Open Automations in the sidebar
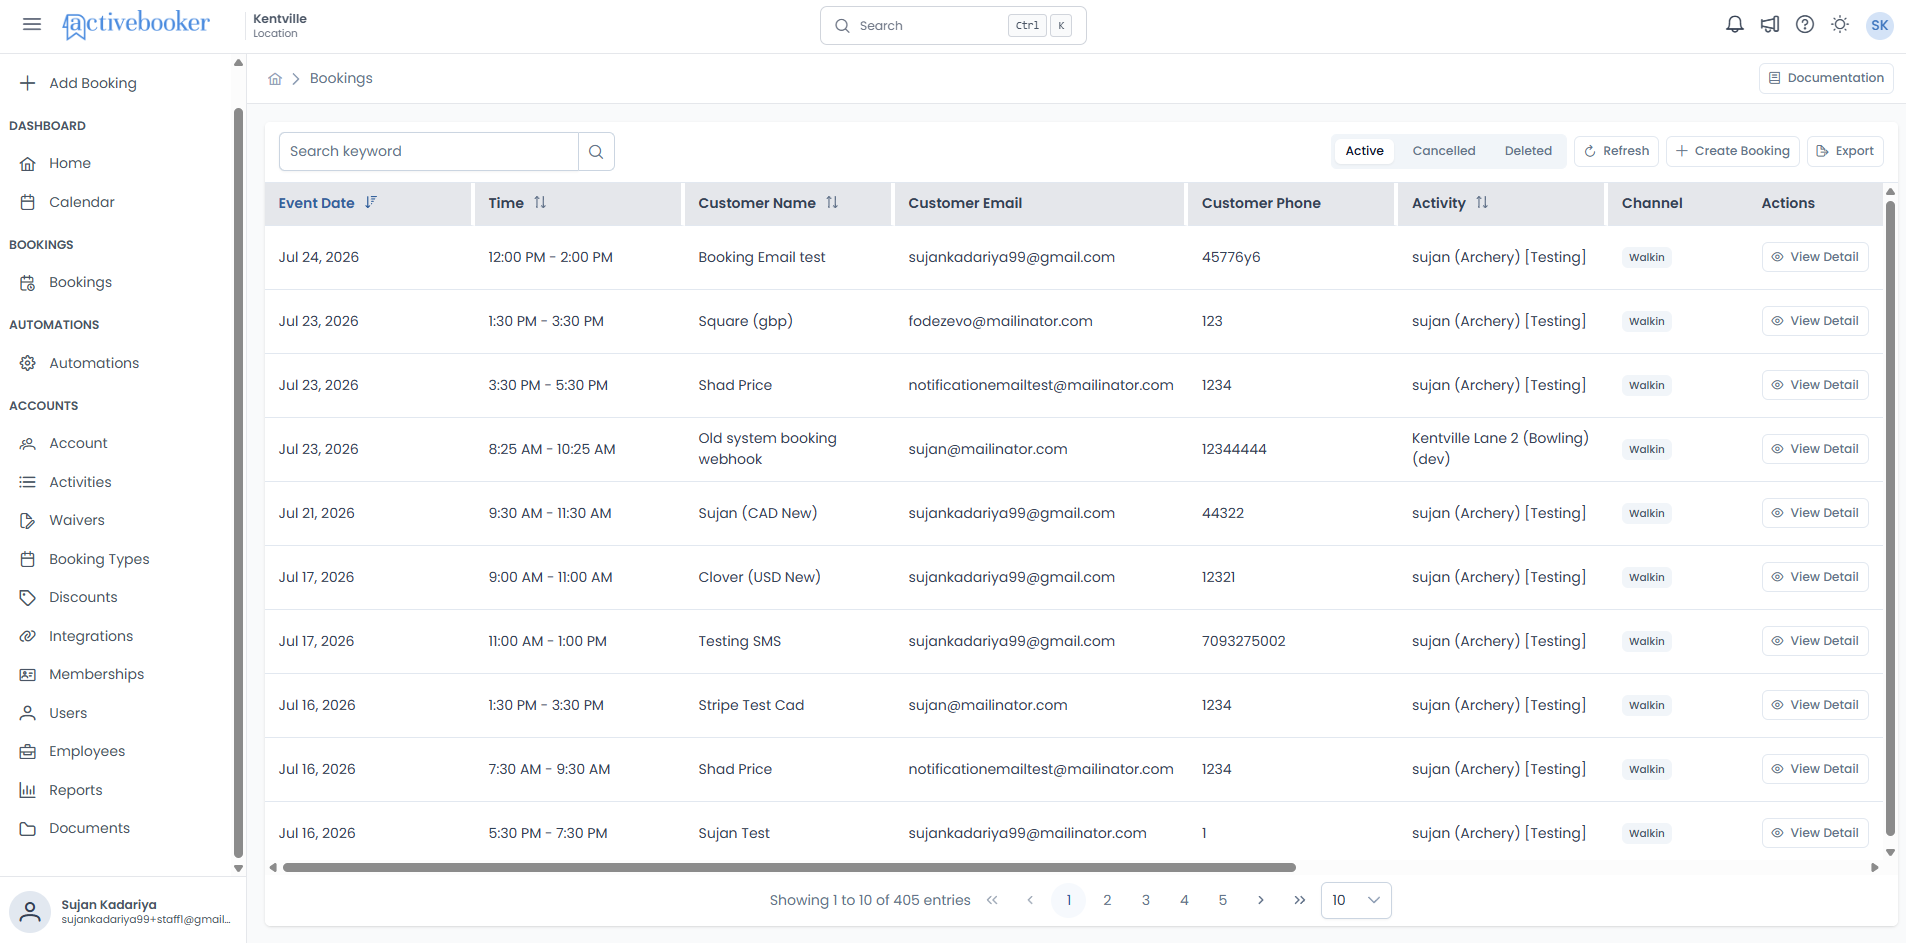This screenshot has width=1906, height=943. click(94, 363)
